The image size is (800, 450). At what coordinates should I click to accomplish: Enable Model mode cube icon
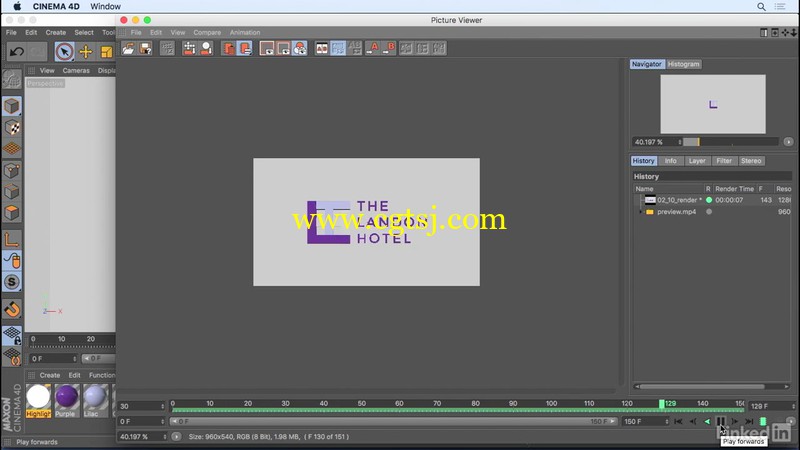[12, 106]
